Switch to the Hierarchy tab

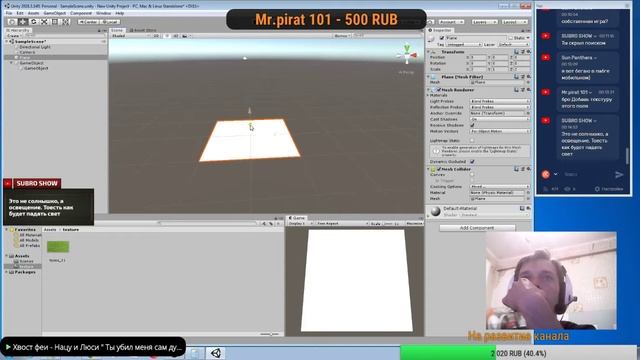coord(18,30)
